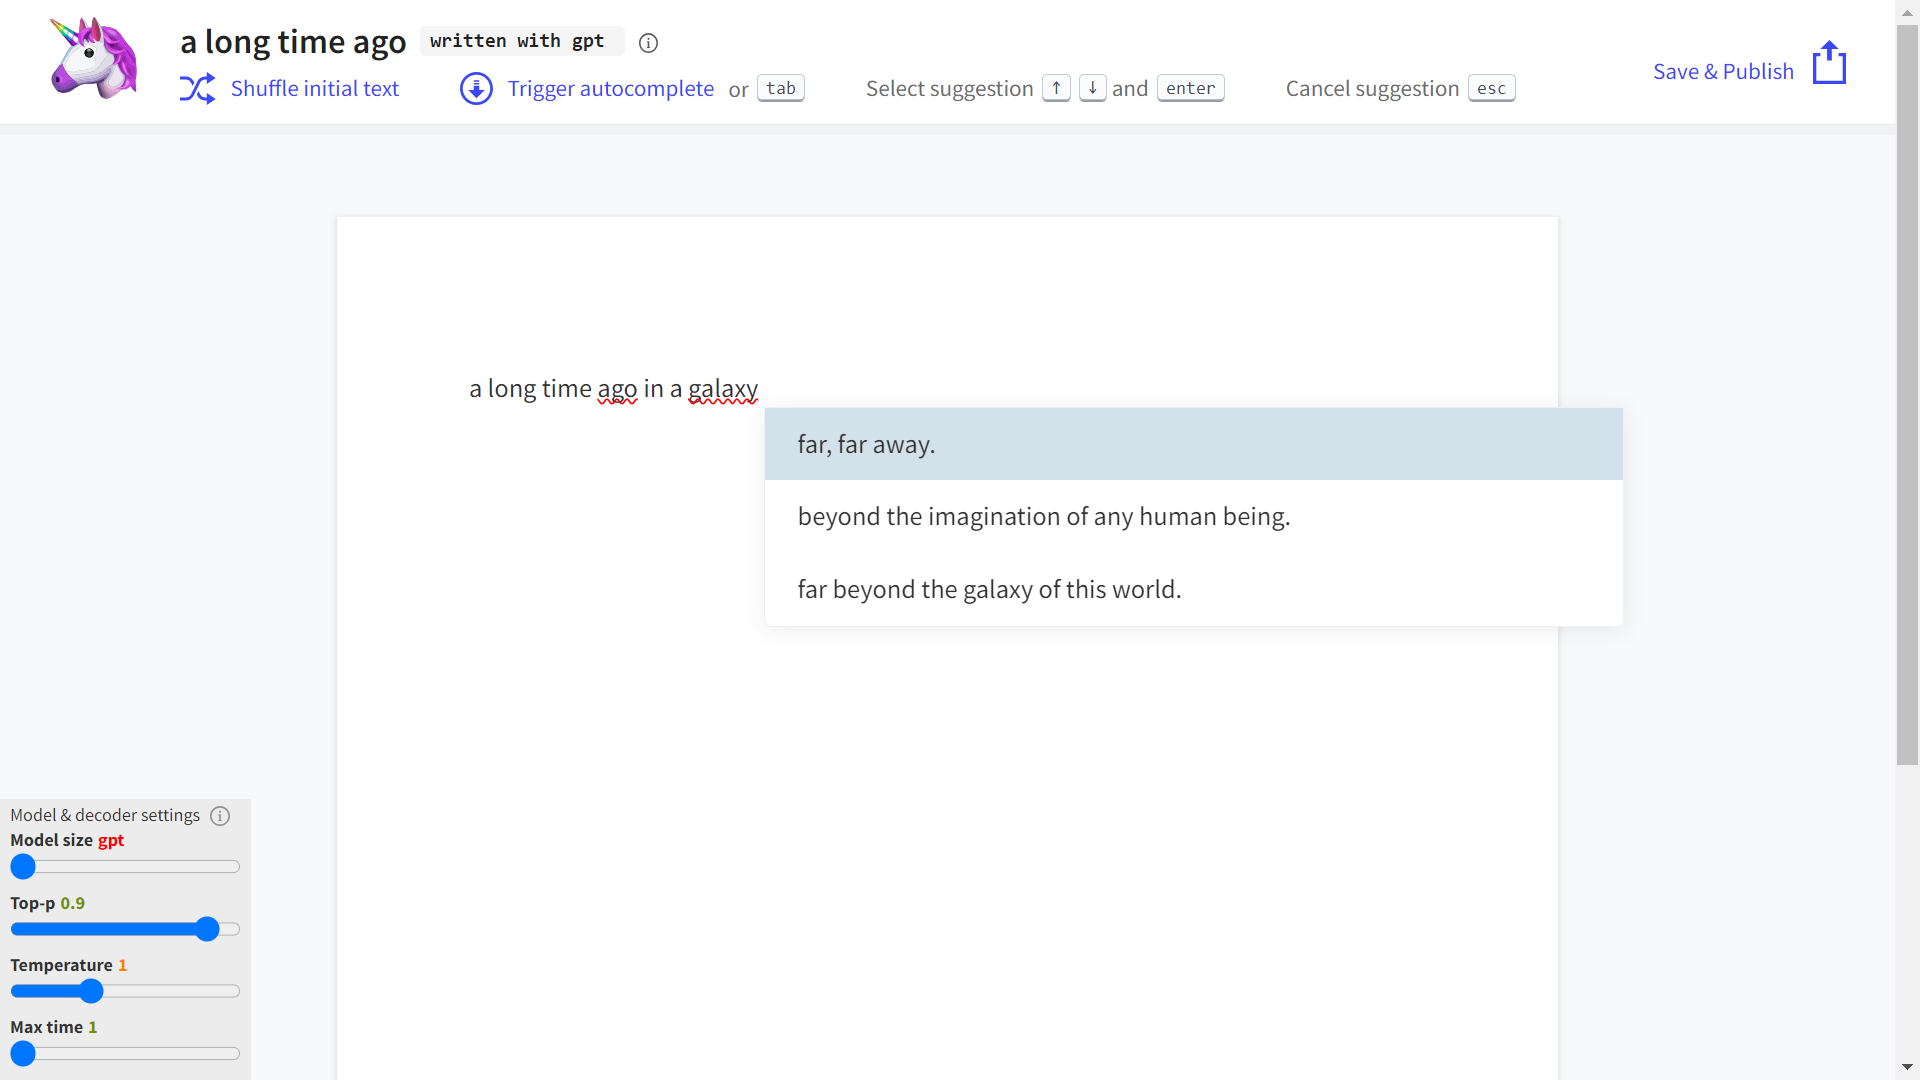Click the esc key hint
The image size is (1920, 1080).
click(1491, 88)
